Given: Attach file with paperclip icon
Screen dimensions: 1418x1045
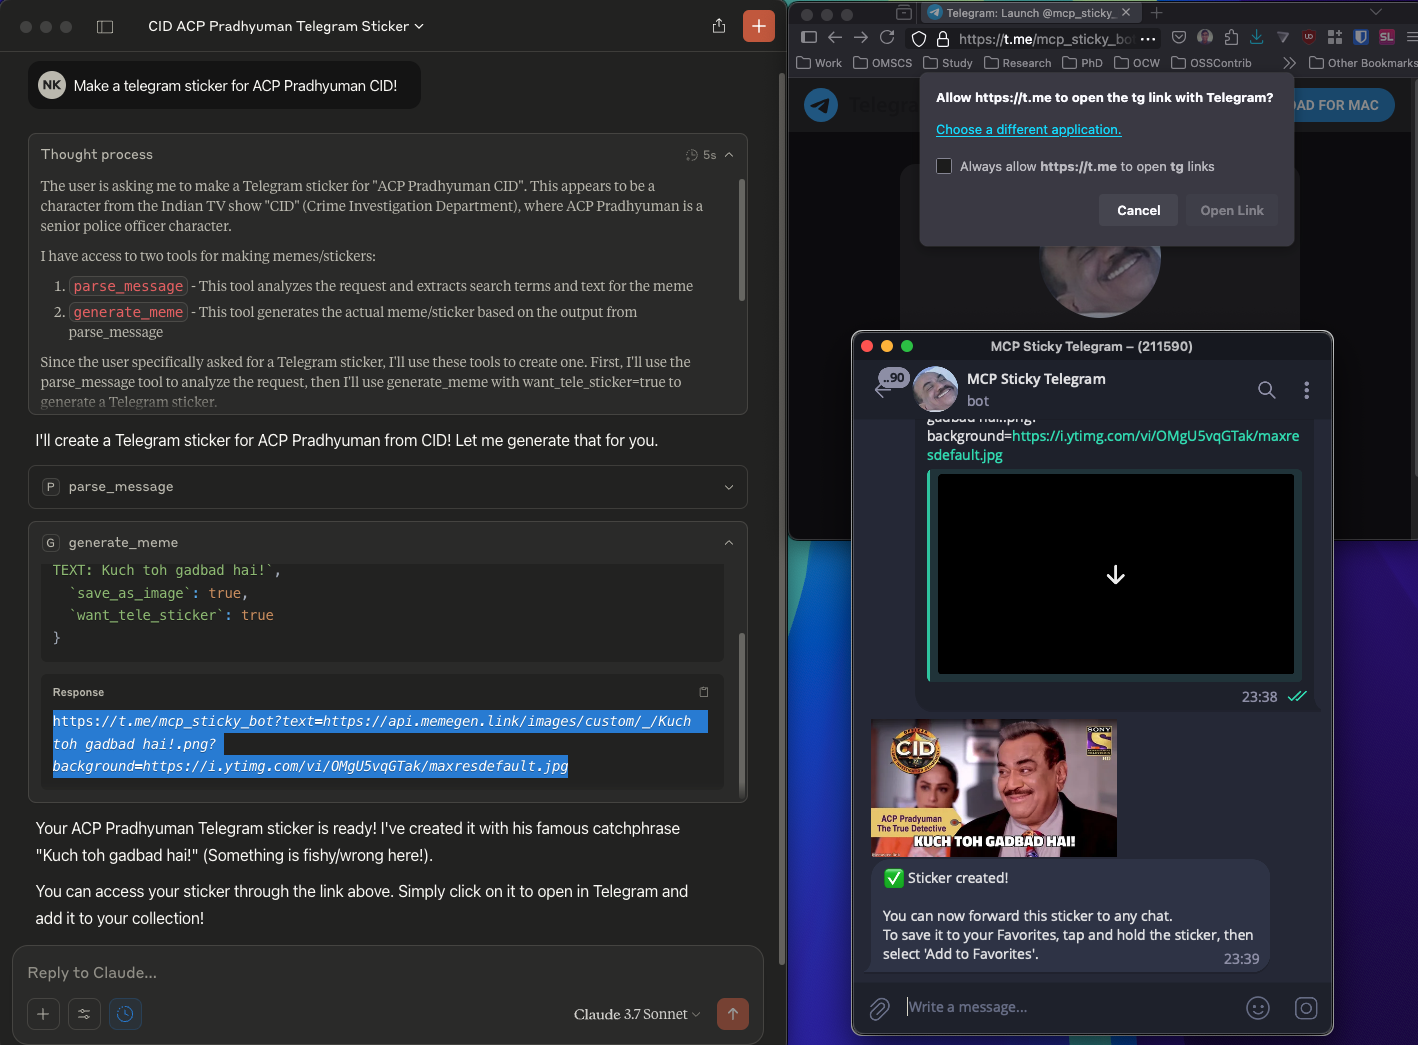Looking at the screenshot, I should 879,1008.
